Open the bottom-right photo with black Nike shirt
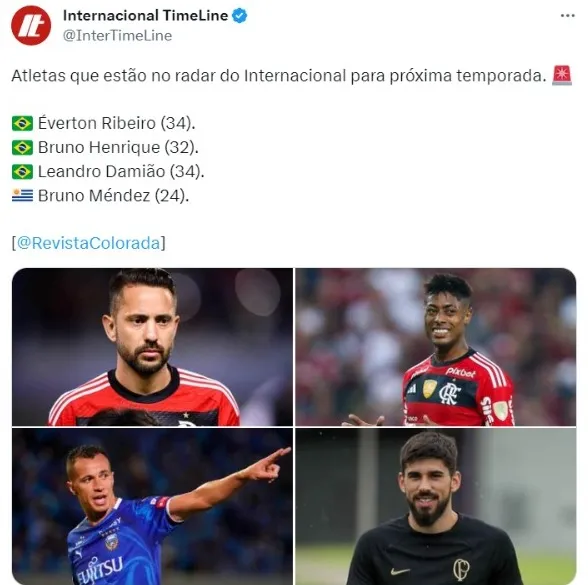The height and width of the screenshot is (585, 588). click(436, 506)
